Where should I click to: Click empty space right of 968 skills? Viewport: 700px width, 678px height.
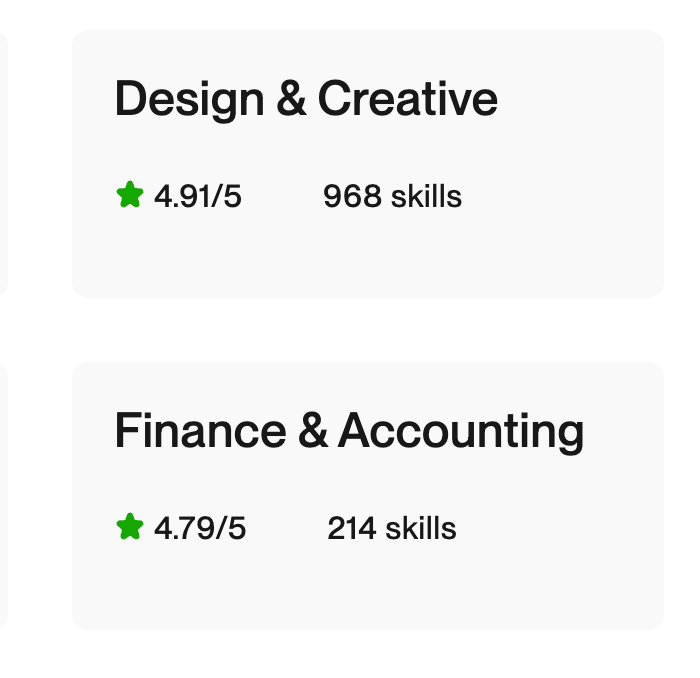(560, 196)
